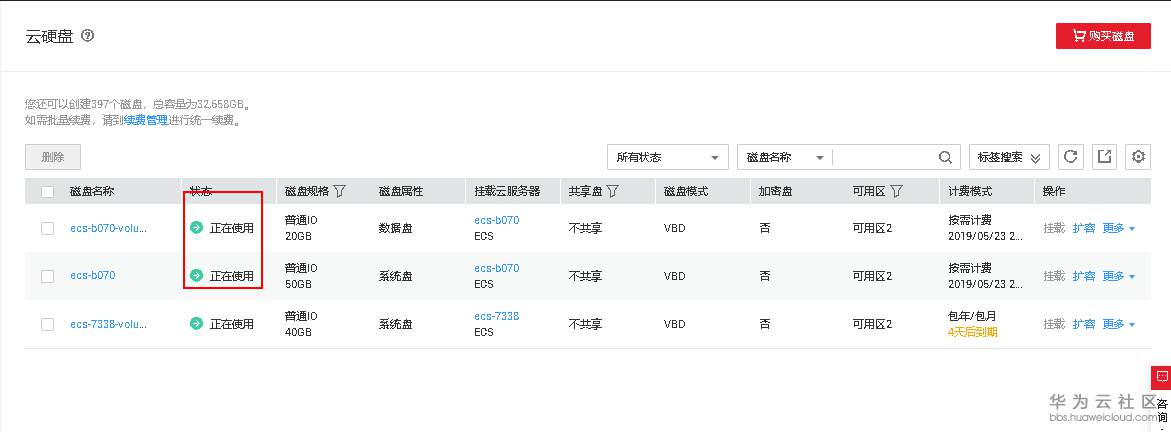1171x432 pixels.
Task: Click 挂载 for ecs-7338-volu... row
Action: (x=1054, y=324)
